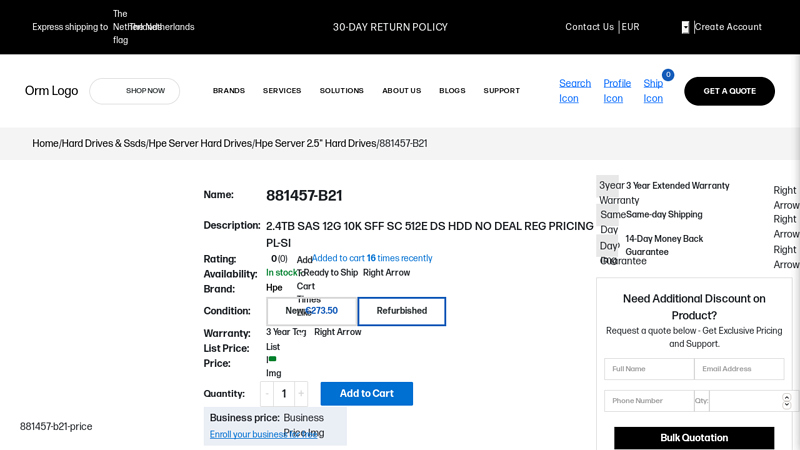Click the profile icon
This screenshot has height=450, width=800.
pos(617,91)
